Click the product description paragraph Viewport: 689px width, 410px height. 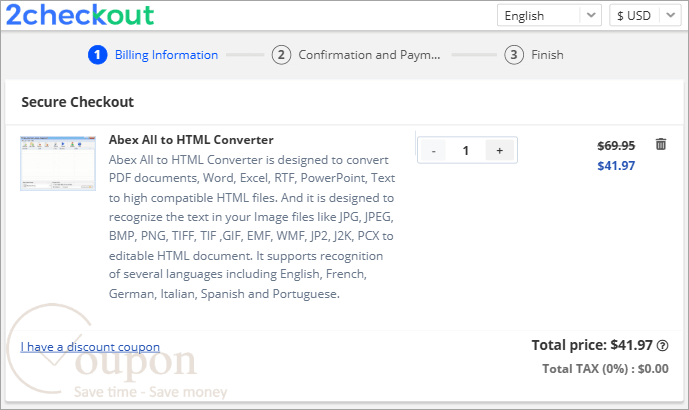pyautogui.click(x=252, y=227)
